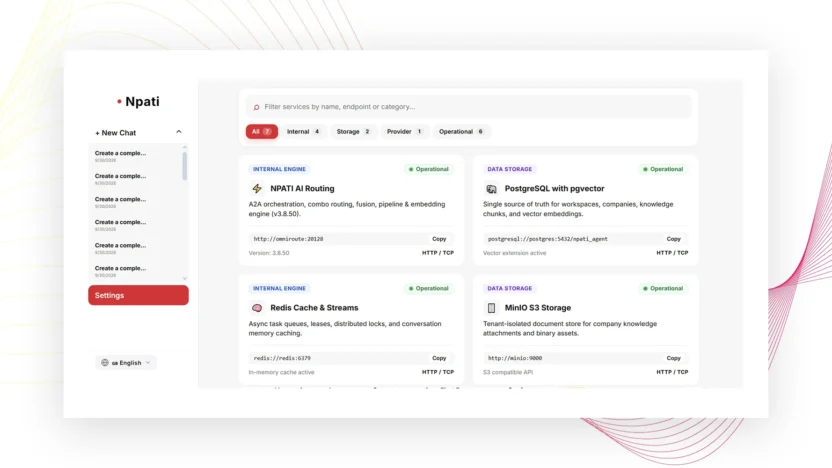Click the DATA STORAGE tag on PostgreSQL card
This screenshot has width=832, height=468.
coord(509,169)
